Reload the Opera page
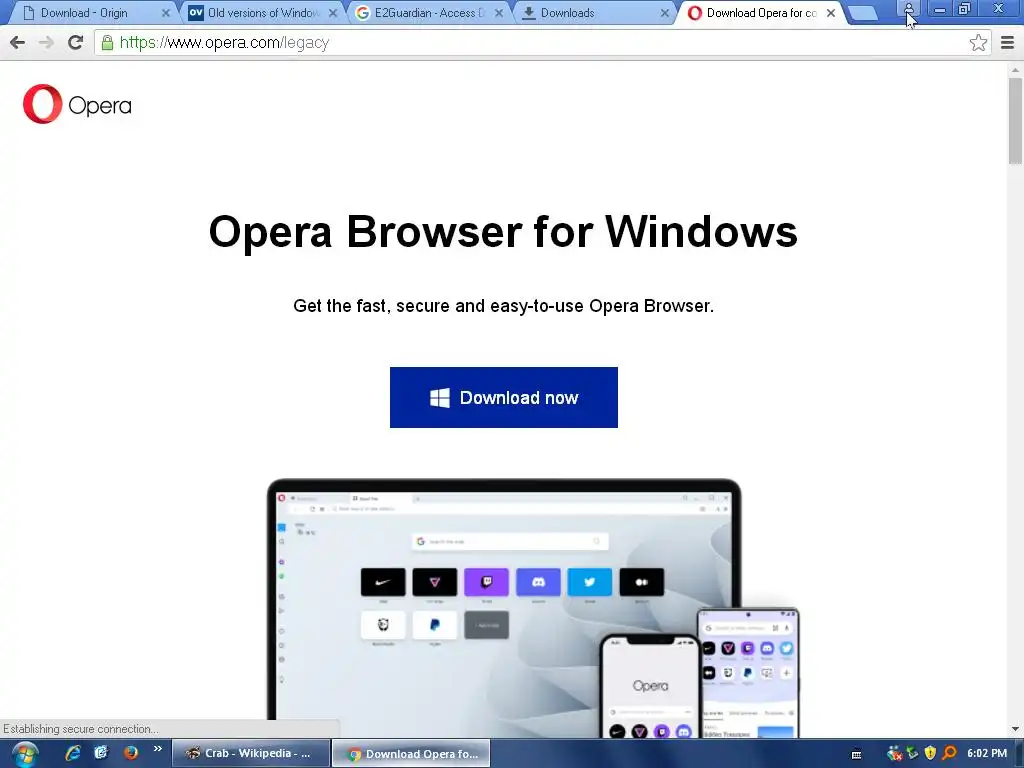Screen dimensions: 1024x768 tap(75, 42)
